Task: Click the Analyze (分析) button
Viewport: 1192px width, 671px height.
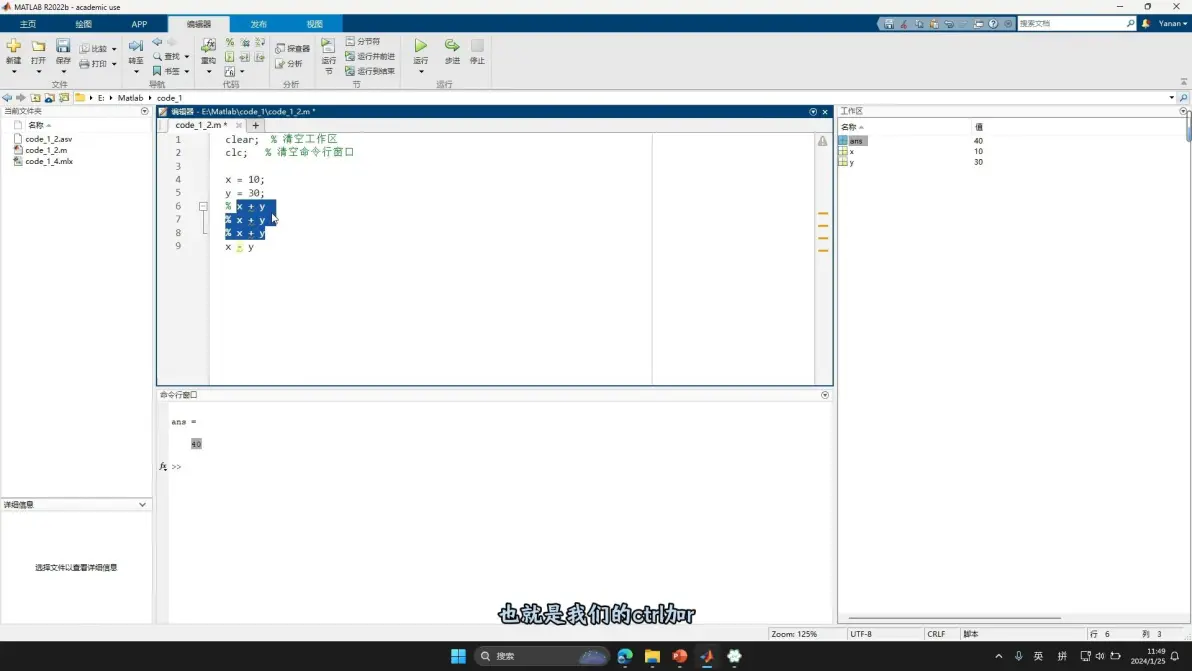Action: coord(289,64)
